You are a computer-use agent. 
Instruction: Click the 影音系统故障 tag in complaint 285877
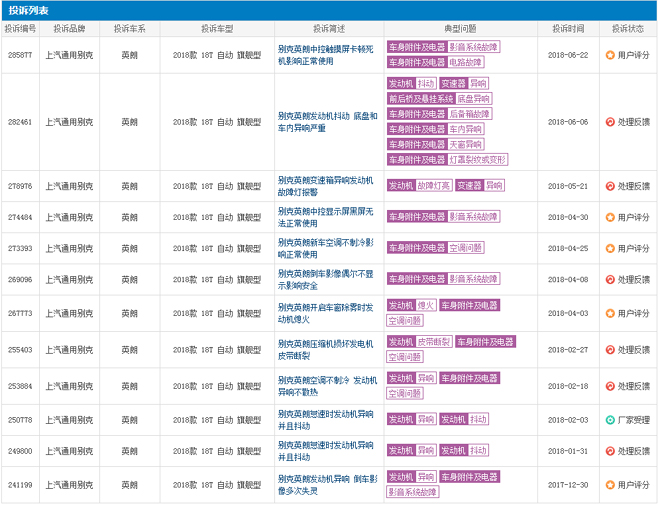473,47
